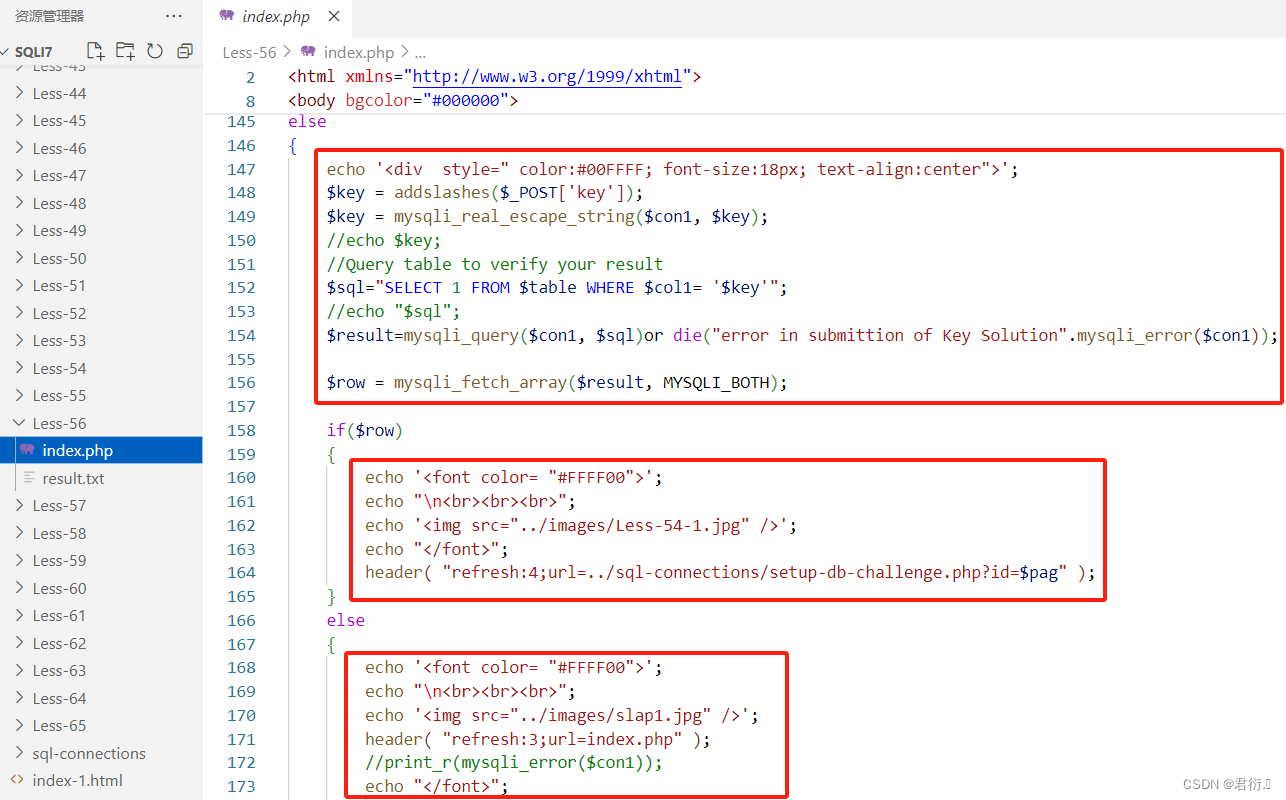Open the Less-52 folder
This screenshot has width=1286, height=800.
click(101, 313)
